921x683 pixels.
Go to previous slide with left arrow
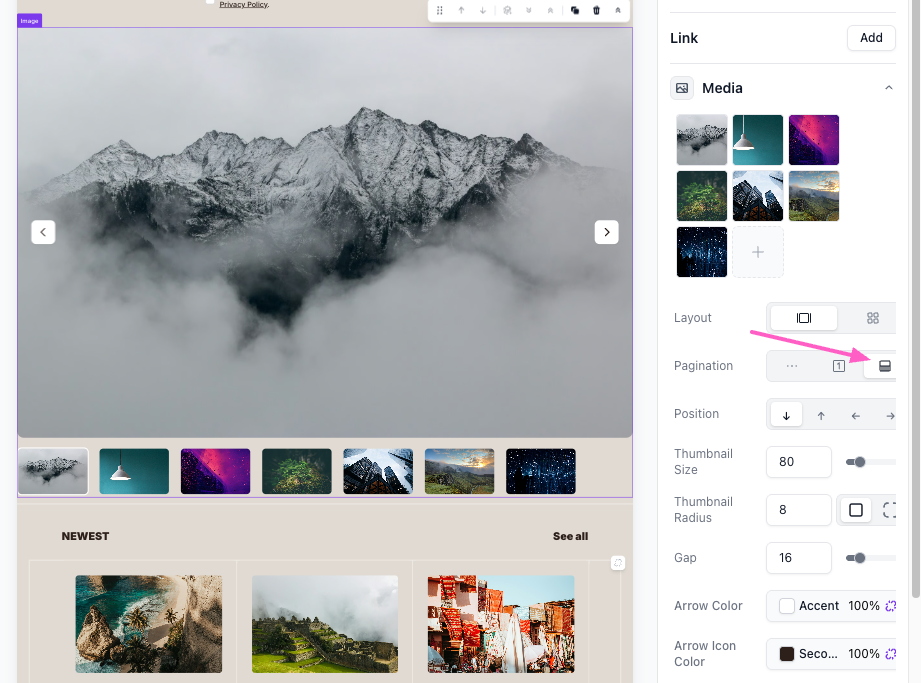click(43, 232)
